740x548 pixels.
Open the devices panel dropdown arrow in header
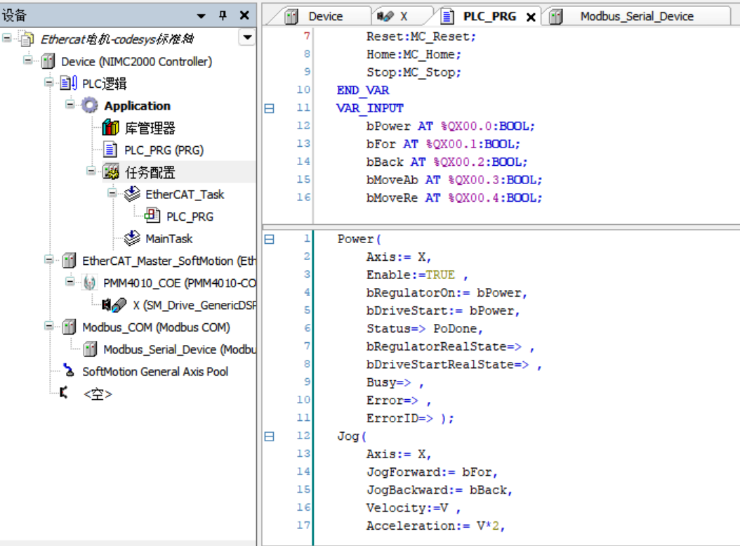click(202, 15)
